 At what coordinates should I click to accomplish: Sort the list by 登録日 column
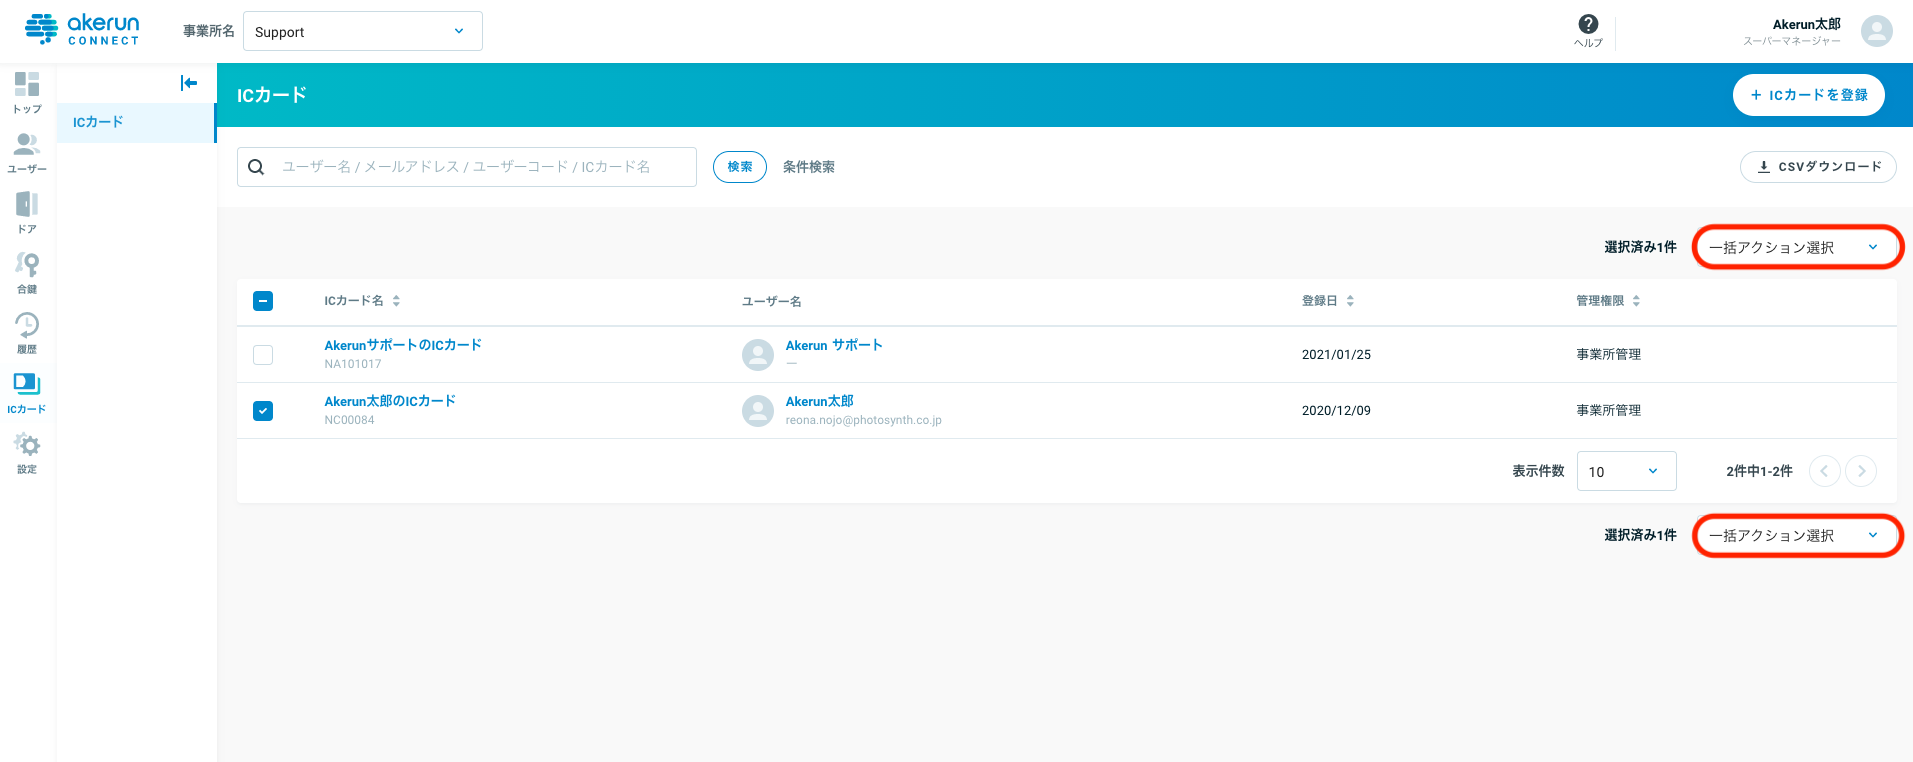pos(1328,301)
